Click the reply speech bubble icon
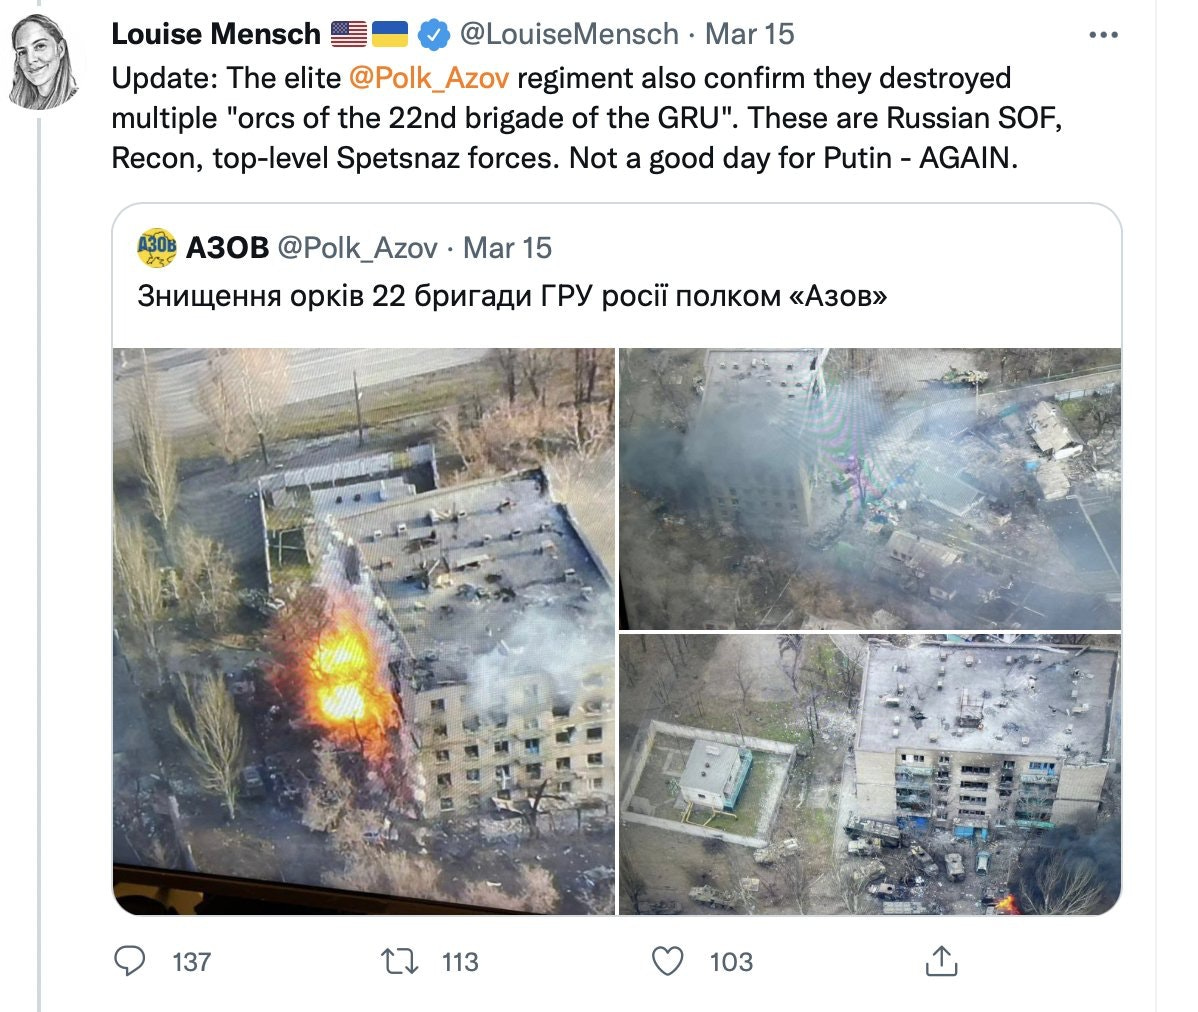The height and width of the screenshot is (1012, 1198). click(x=129, y=961)
